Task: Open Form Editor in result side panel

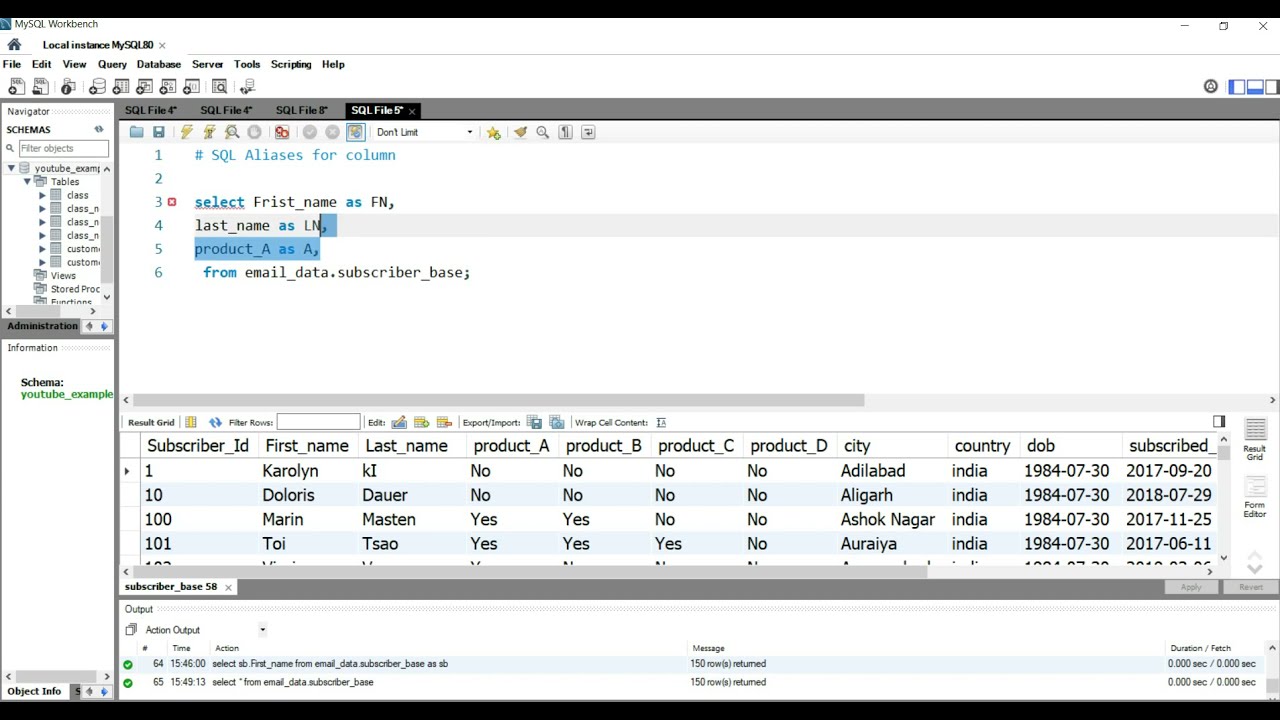Action: (x=1255, y=497)
